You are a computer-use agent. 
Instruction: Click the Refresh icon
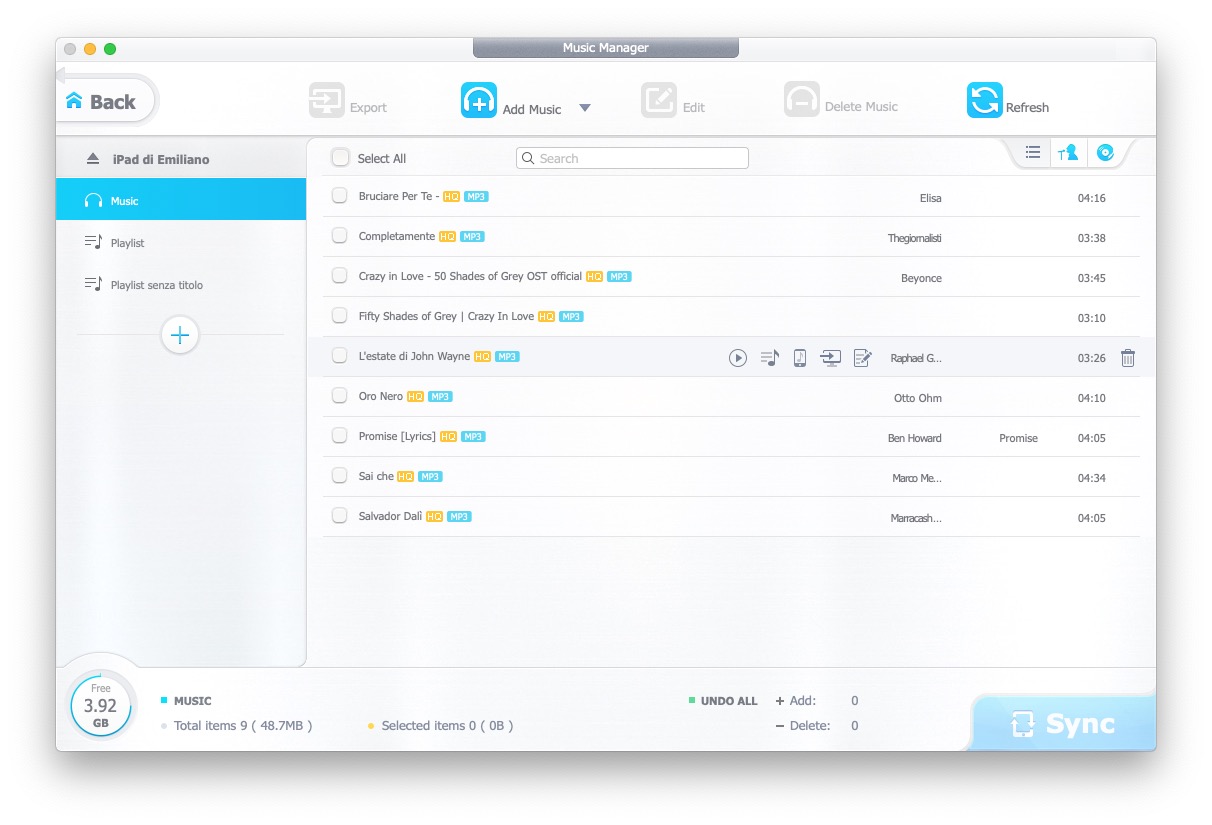pos(985,101)
